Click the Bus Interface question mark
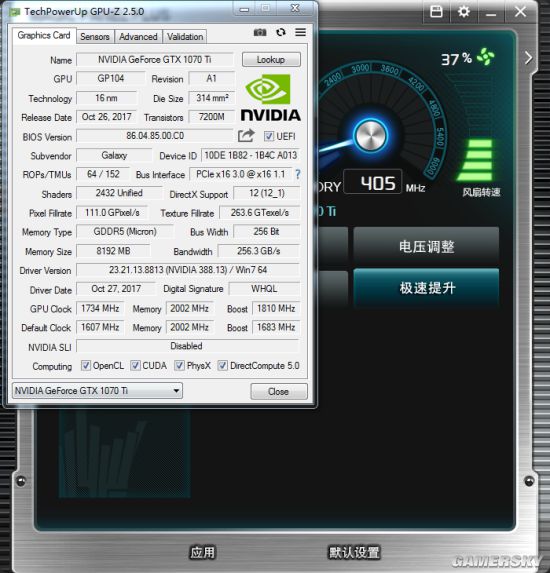 coord(298,174)
